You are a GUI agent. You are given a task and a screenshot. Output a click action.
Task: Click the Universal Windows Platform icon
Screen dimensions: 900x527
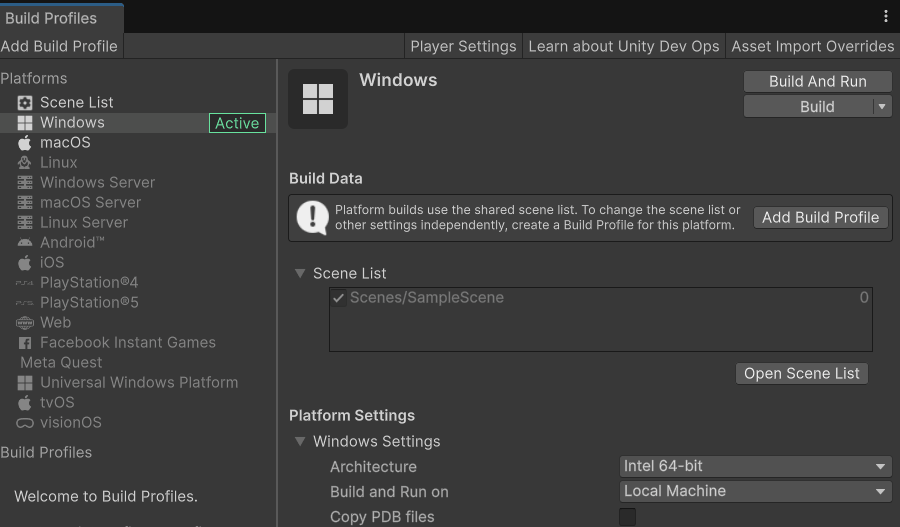coord(25,383)
